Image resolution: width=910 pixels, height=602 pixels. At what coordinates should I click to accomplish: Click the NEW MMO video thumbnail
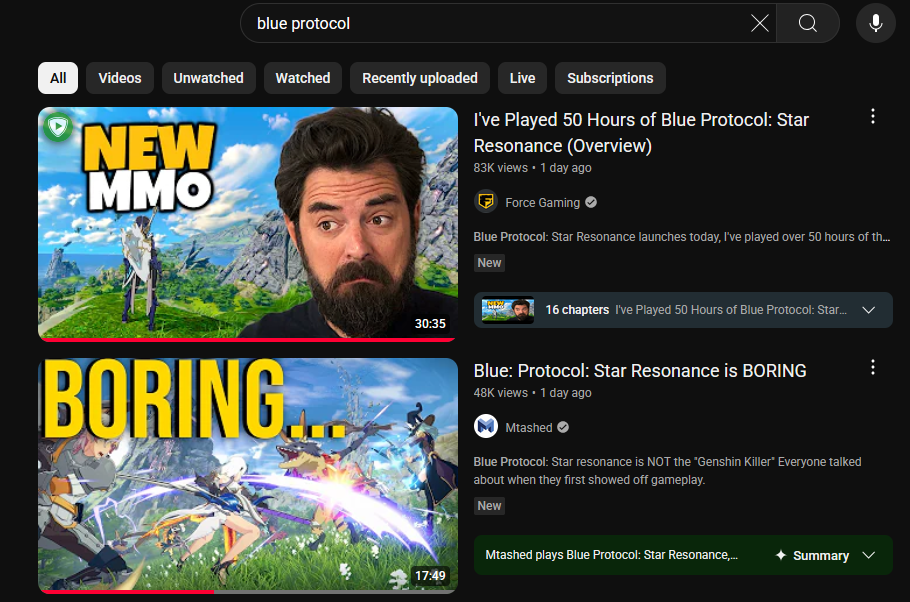coord(248,222)
